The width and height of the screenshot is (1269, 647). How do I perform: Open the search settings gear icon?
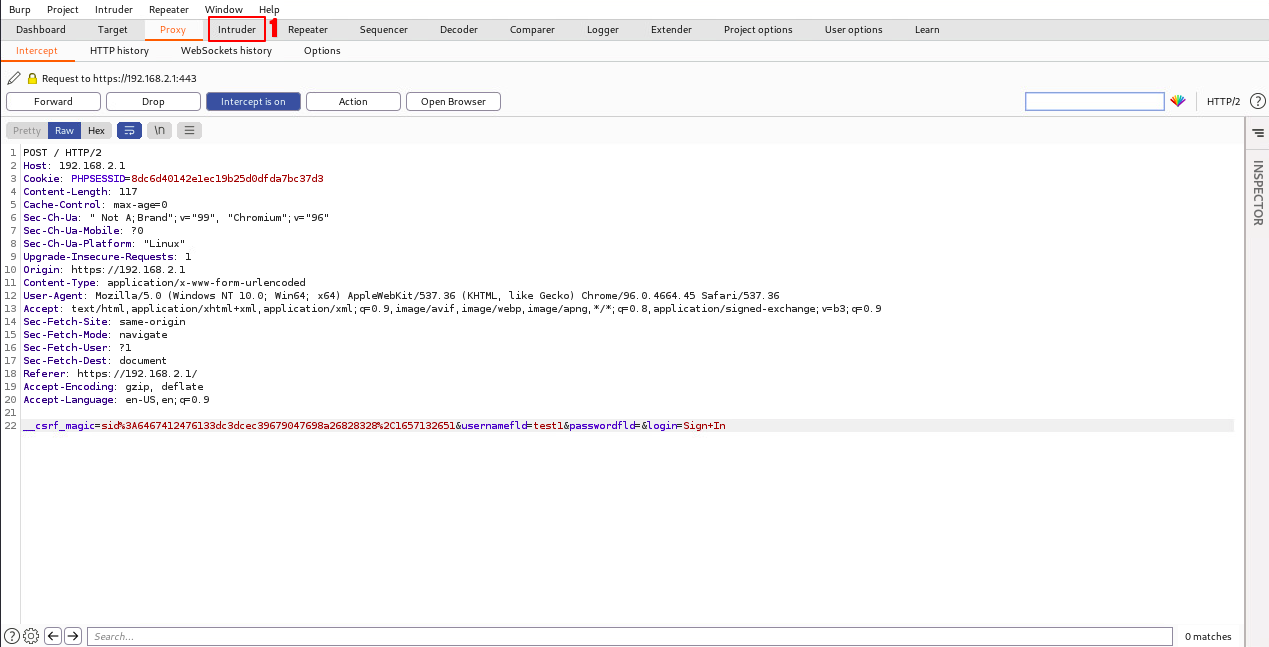[31, 636]
